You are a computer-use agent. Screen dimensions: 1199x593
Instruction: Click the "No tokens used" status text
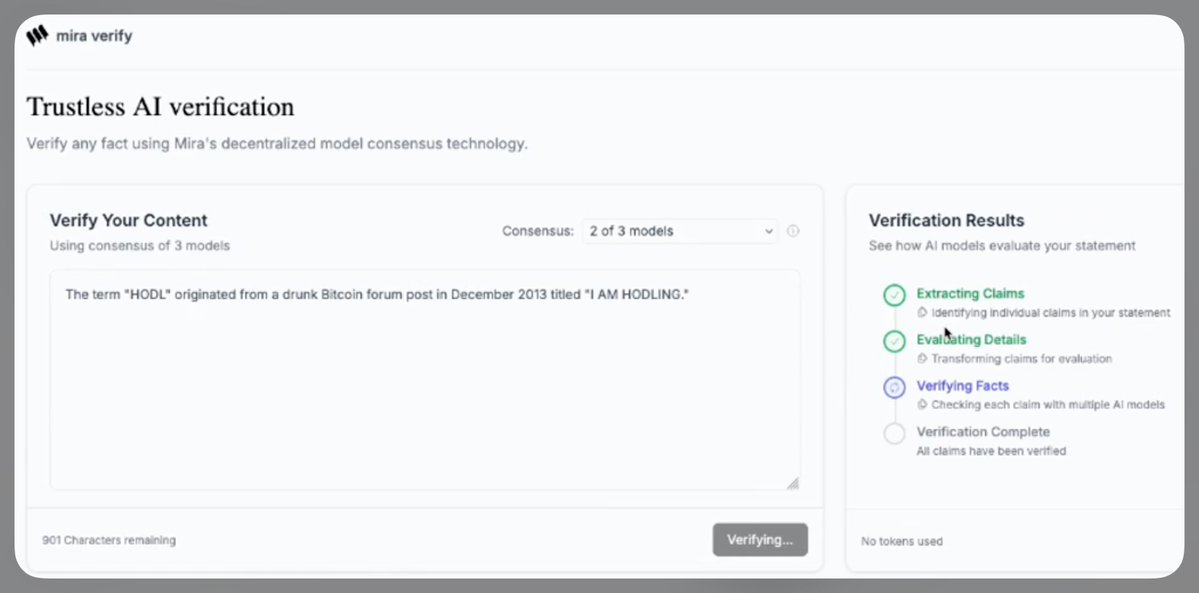pos(902,541)
